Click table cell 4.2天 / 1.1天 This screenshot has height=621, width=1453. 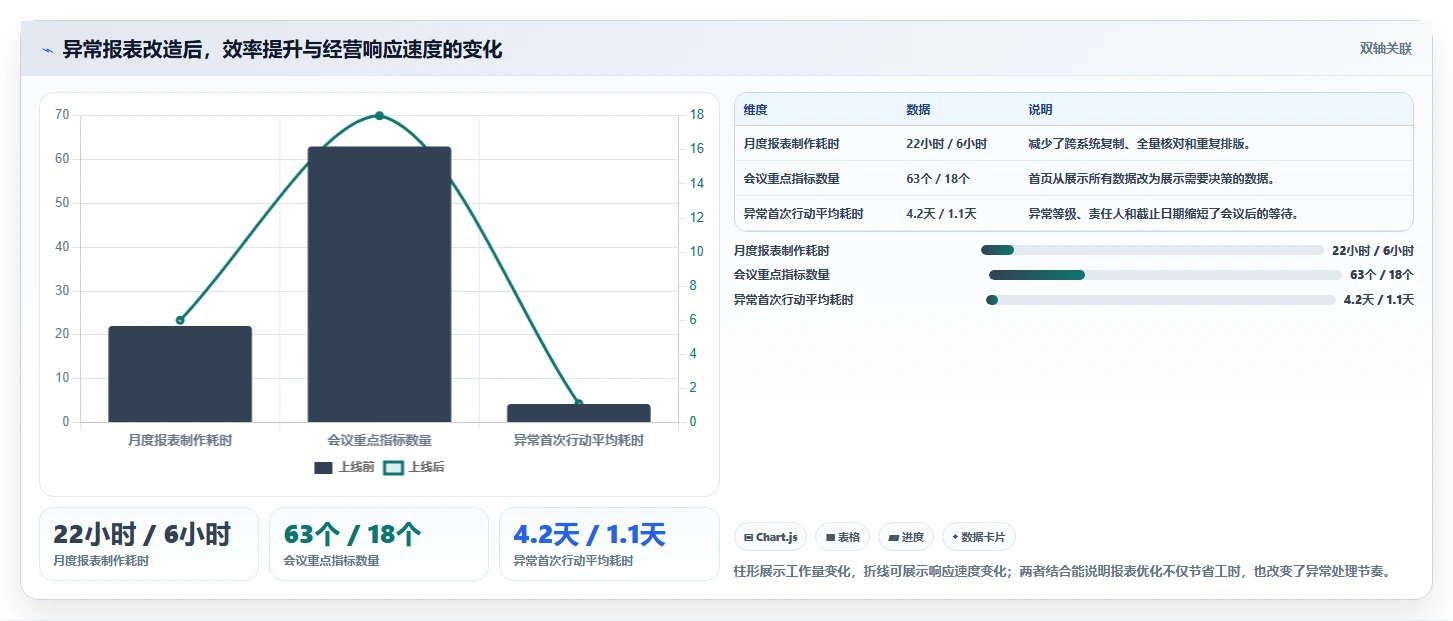[x=941, y=214]
